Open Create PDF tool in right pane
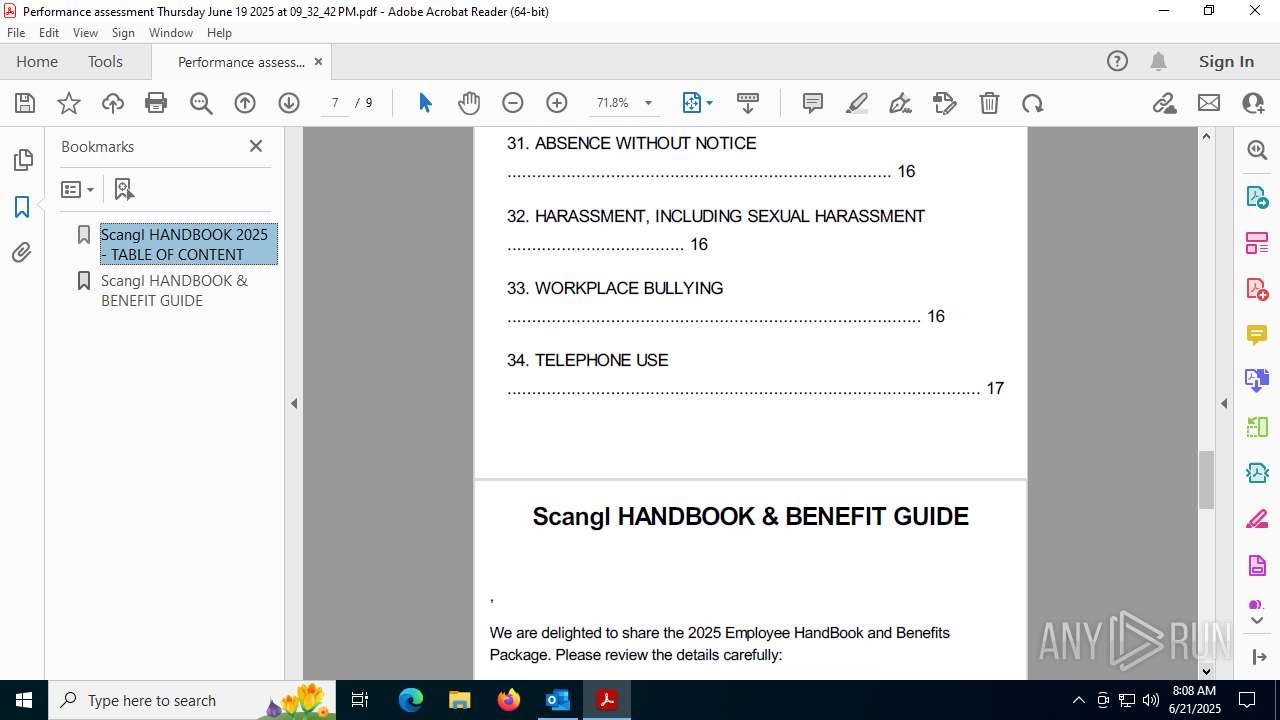Image resolution: width=1280 pixels, height=720 pixels. coord(1257,288)
